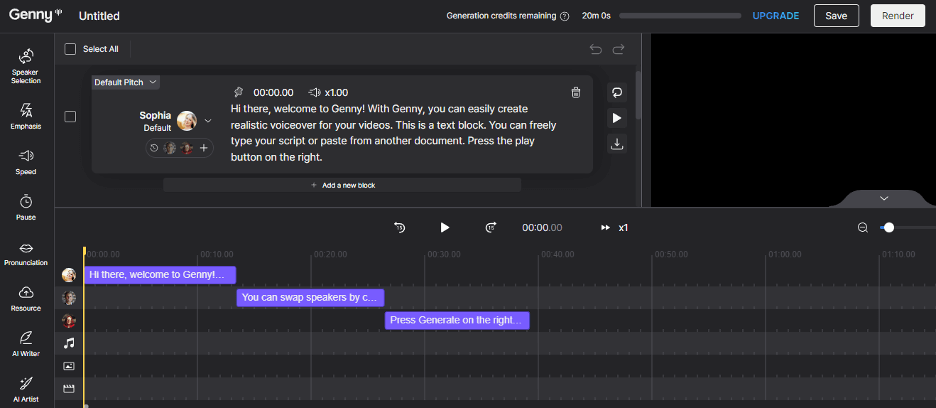Open the Default Pitch dropdown
936x408 pixels.
pos(125,82)
